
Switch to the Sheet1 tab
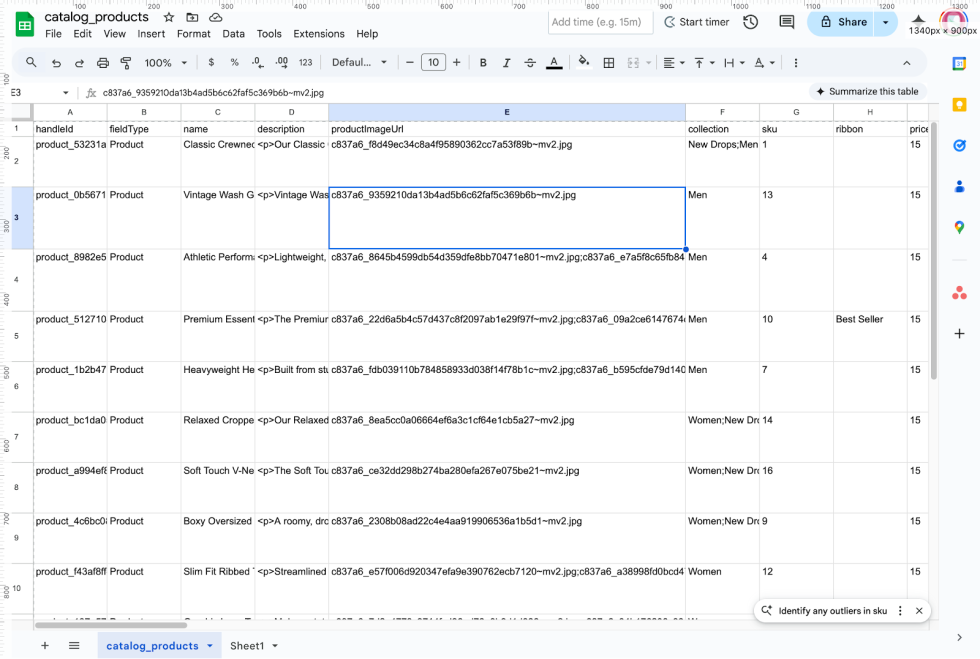(253, 646)
